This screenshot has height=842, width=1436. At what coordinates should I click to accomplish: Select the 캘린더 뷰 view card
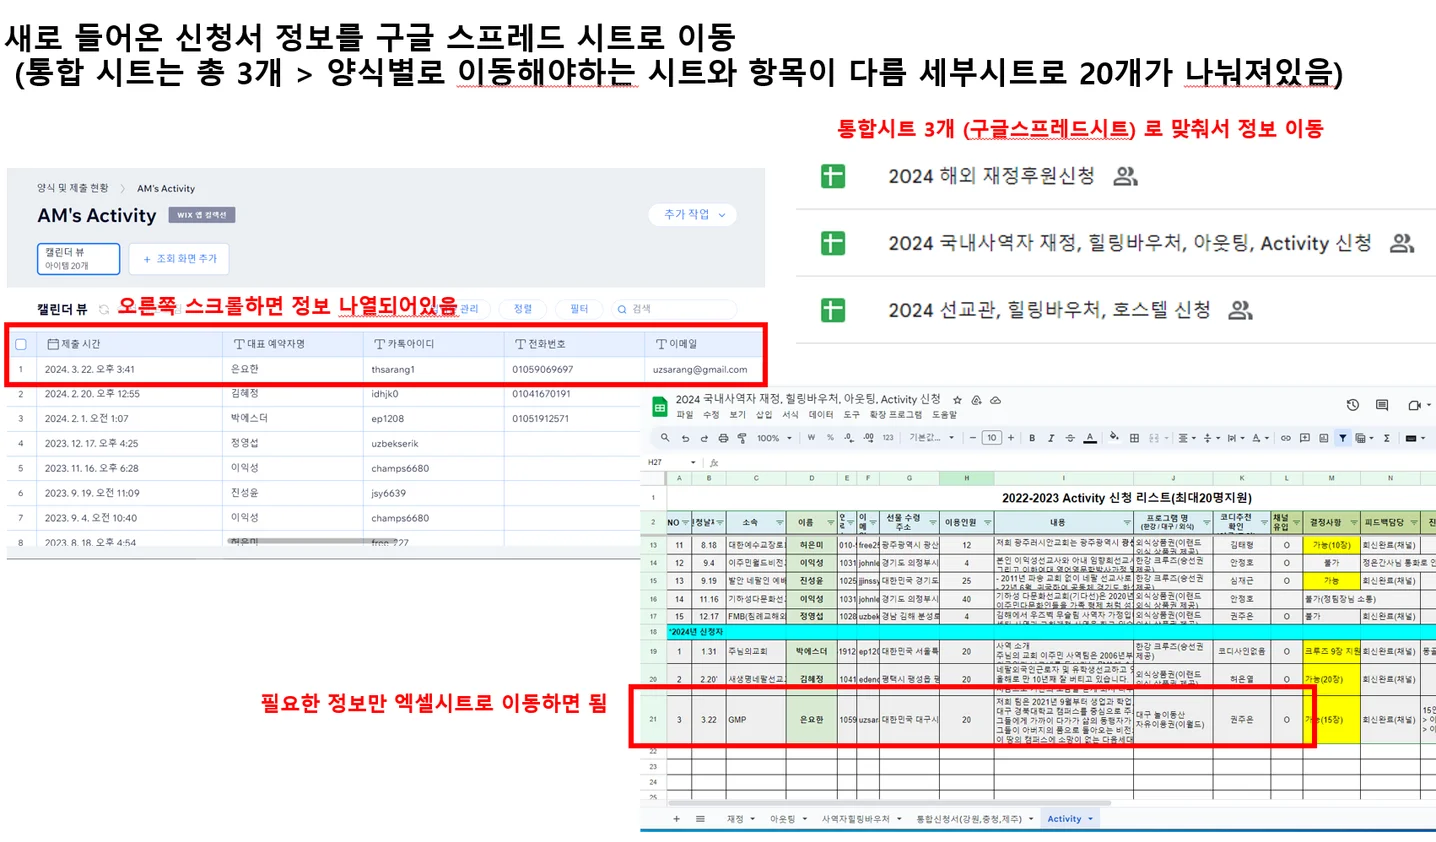click(78, 258)
